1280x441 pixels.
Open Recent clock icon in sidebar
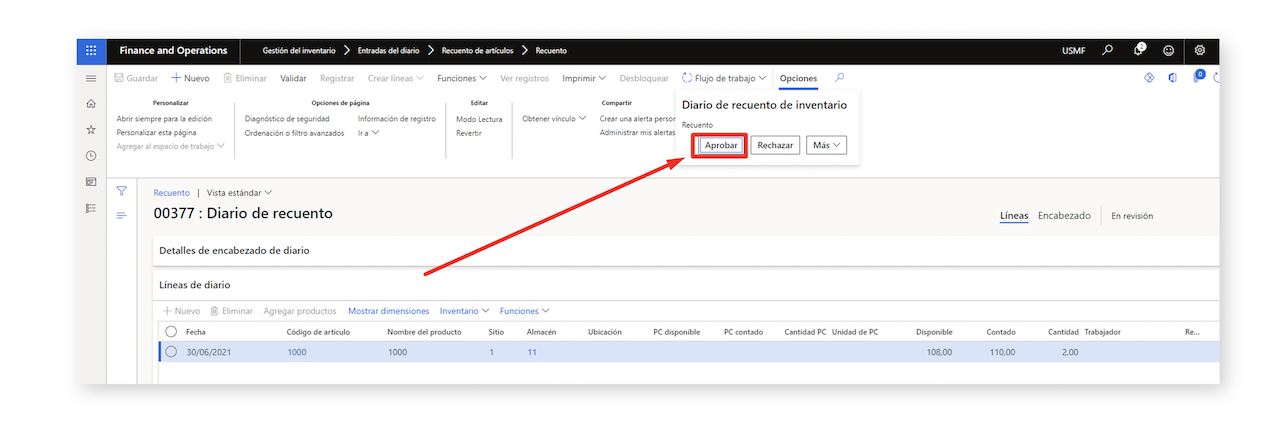point(91,155)
